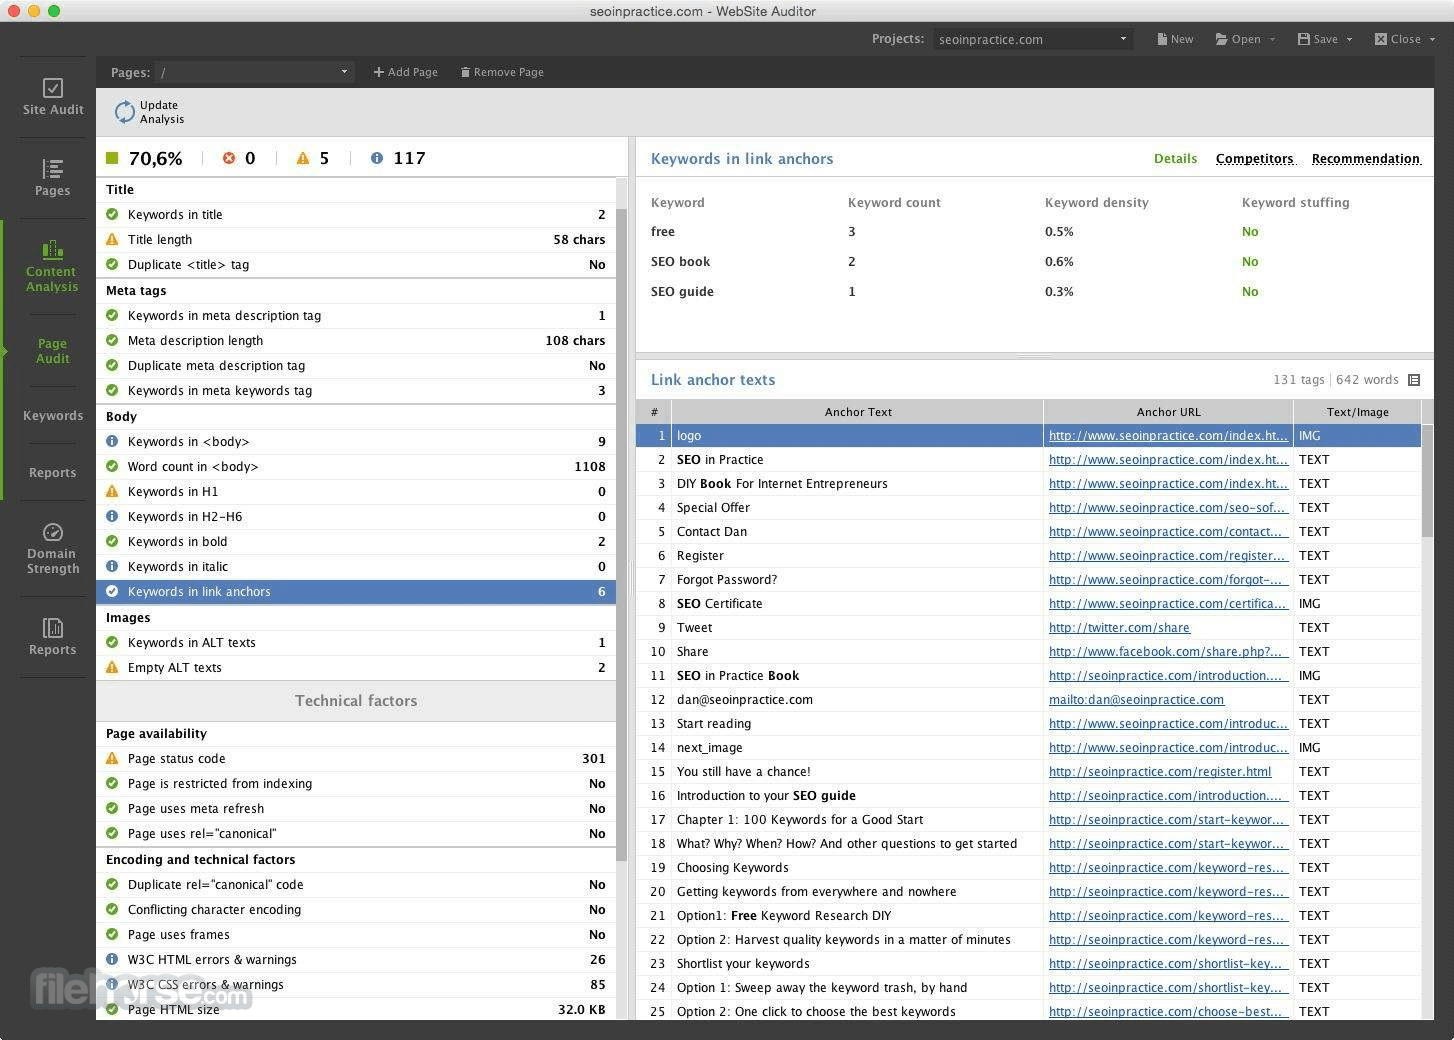The width and height of the screenshot is (1454, 1040).
Task: Click the Open project folder button
Action: (1238, 39)
